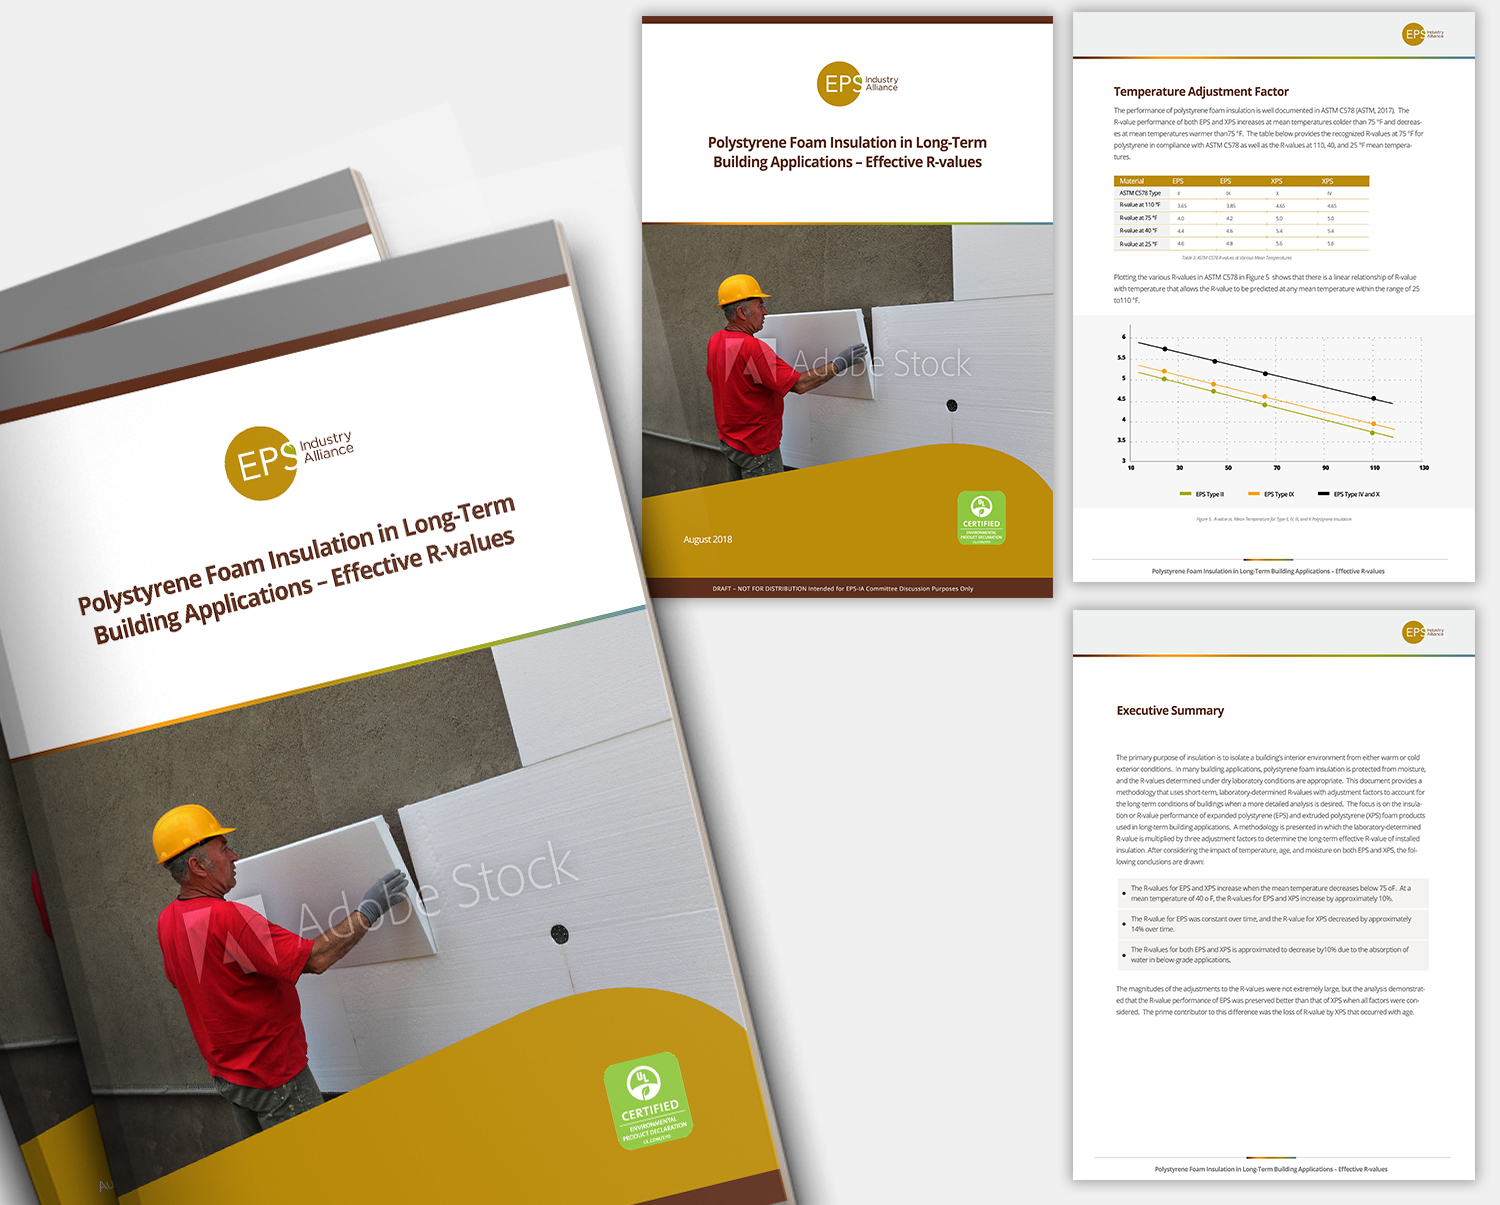
Task: Select the "ASTM C578 Type" row label
Action: (1140, 193)
